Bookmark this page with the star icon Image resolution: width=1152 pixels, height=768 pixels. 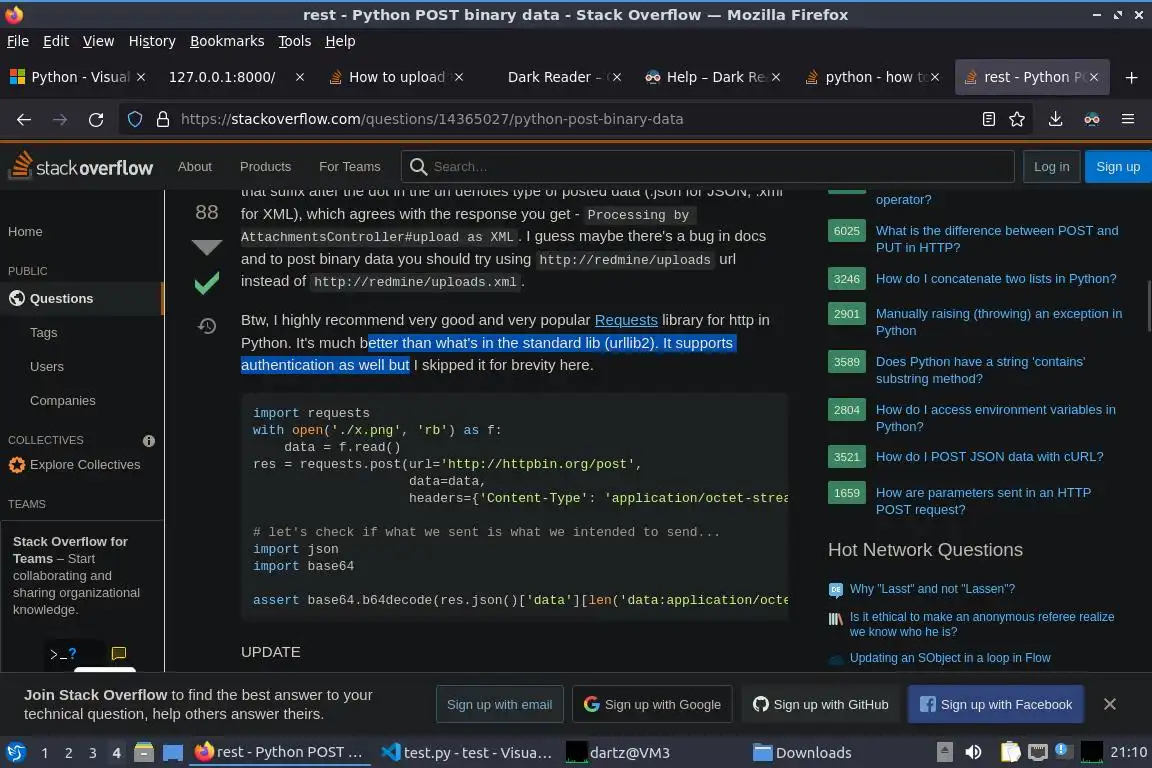1017,119
